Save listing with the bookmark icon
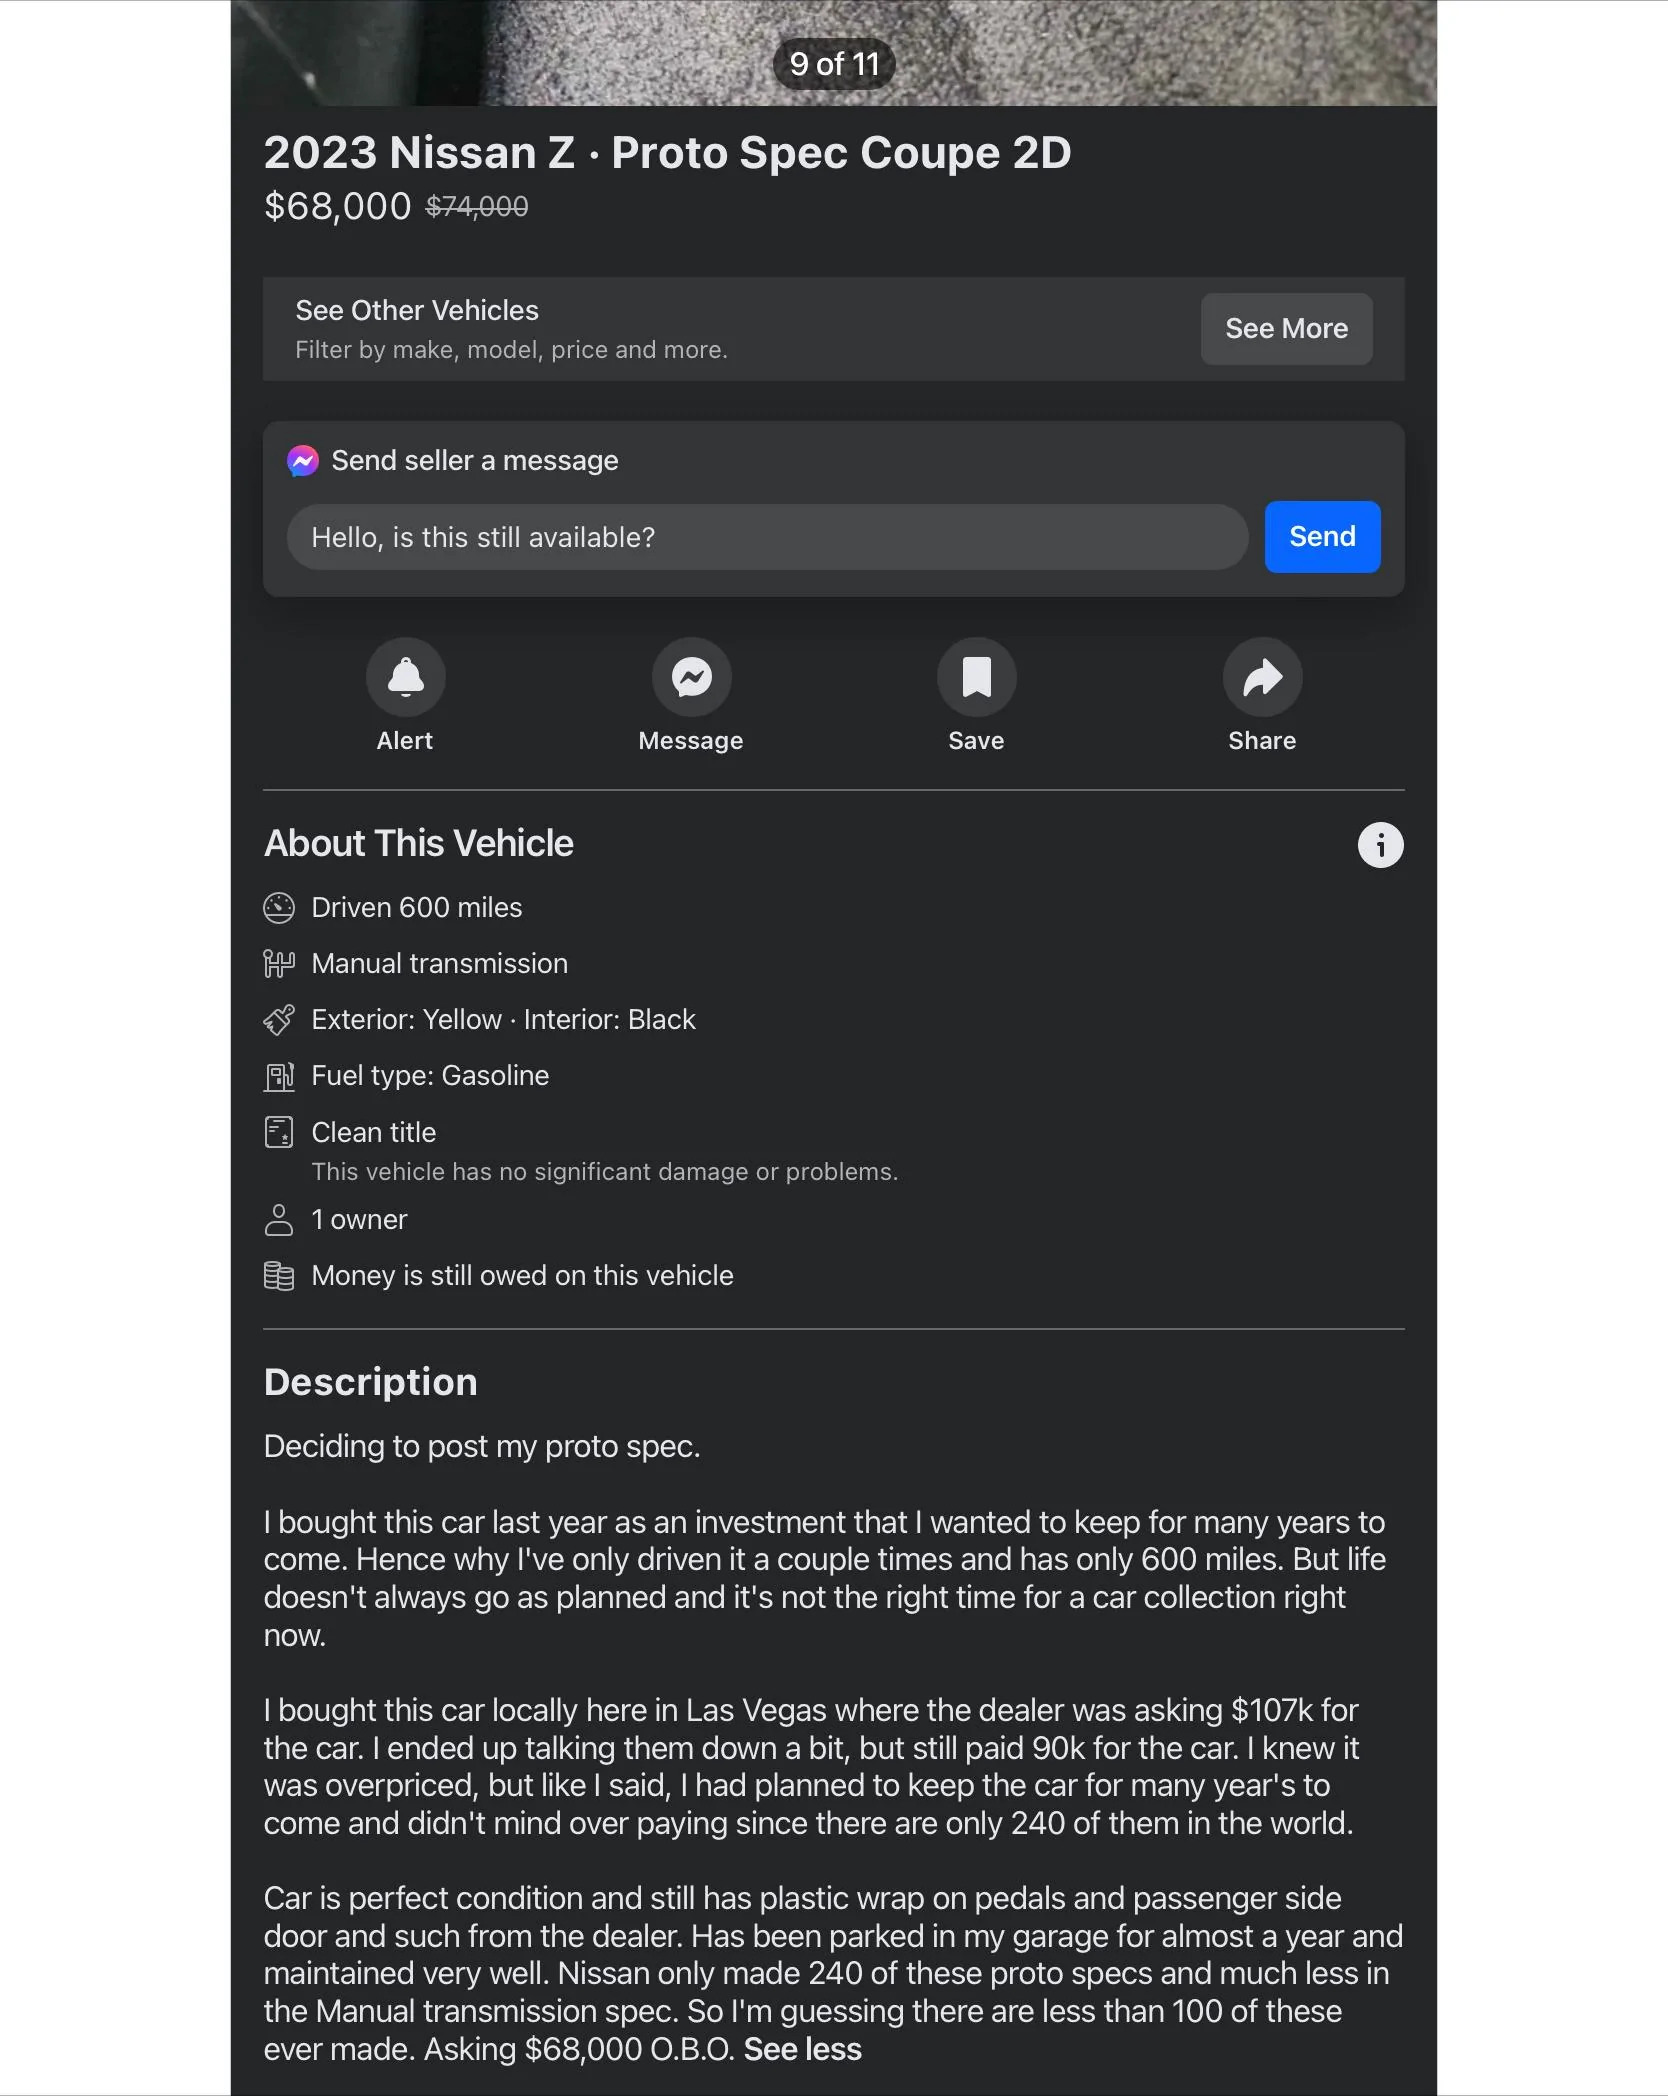The image size is (1668, 2096). [x=976, y=677]
